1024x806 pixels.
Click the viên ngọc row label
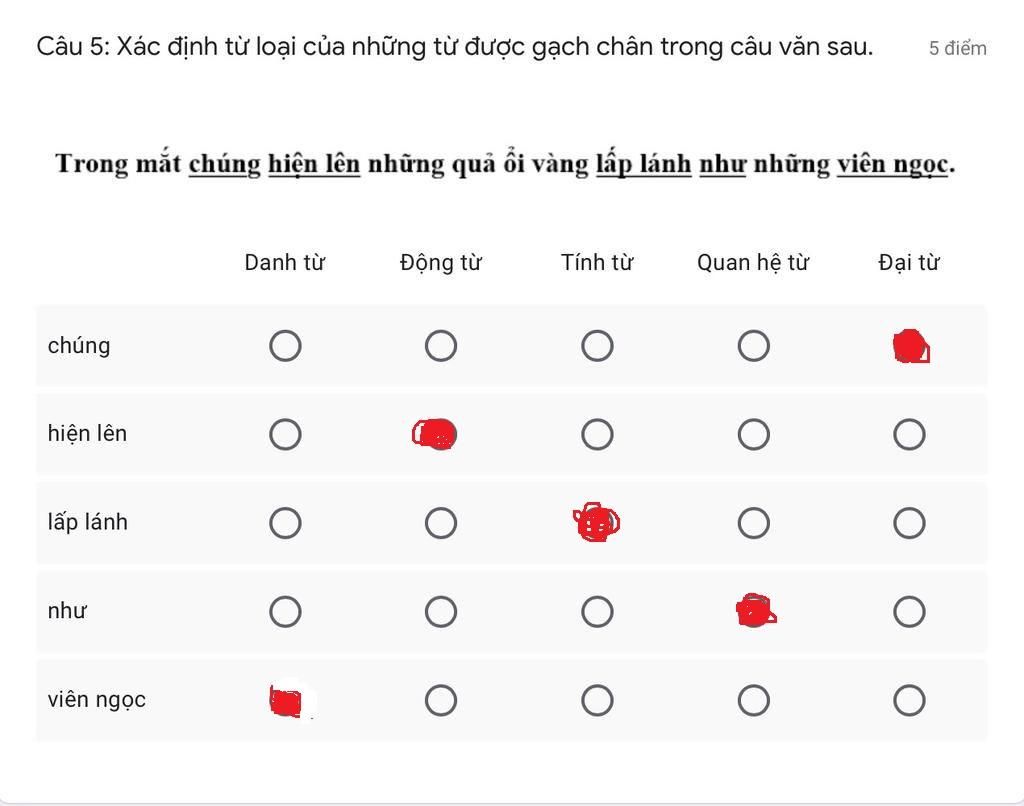tap(97, 700)
